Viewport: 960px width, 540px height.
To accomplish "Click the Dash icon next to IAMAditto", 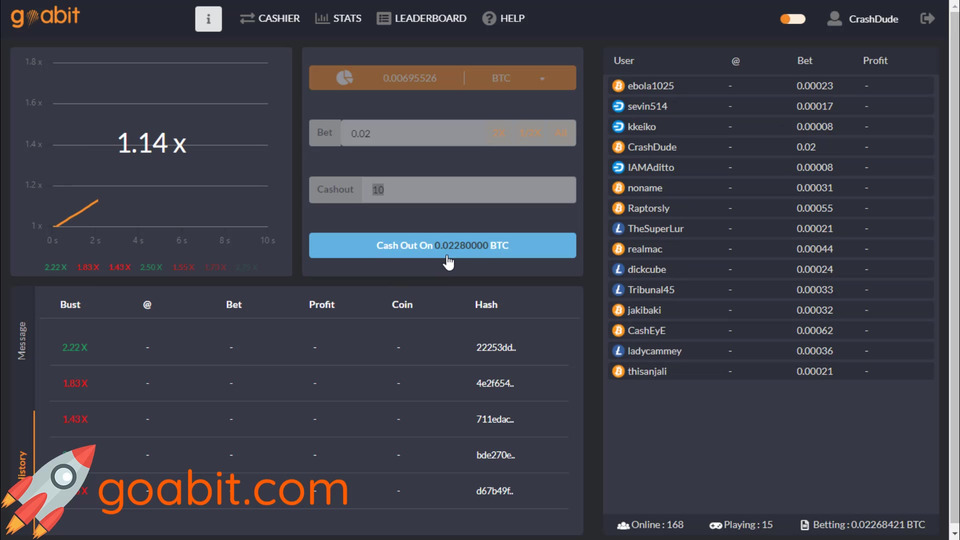I will coord(618,167).
